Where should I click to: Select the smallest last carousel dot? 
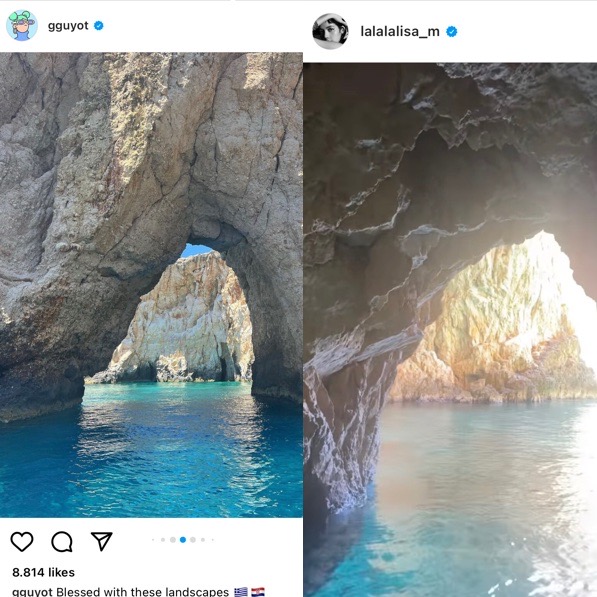pos(212,540)
